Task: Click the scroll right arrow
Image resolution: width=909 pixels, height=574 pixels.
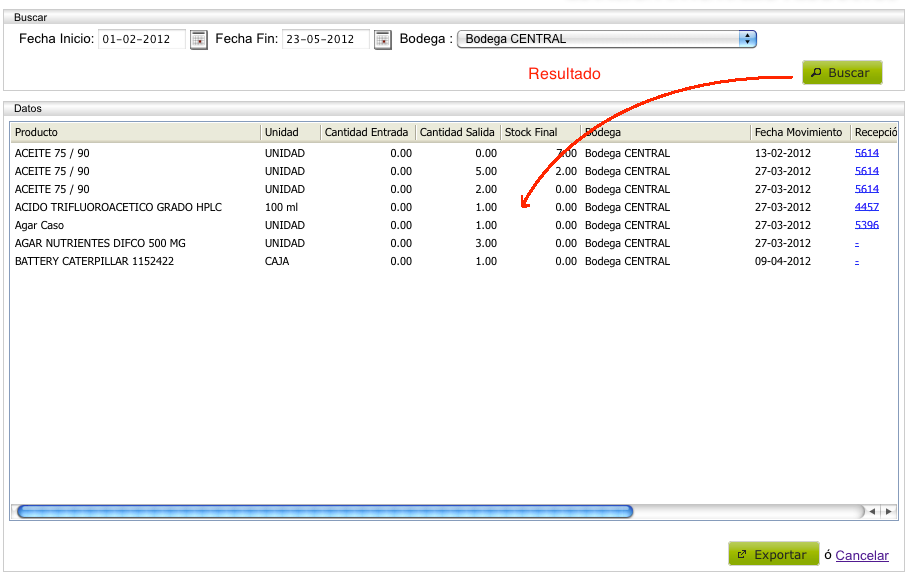Action: point(888,511)
